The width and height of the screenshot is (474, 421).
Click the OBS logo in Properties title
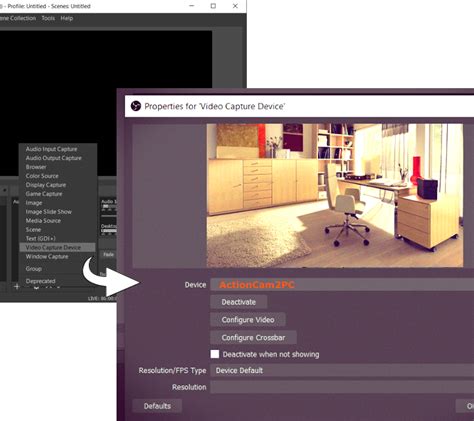click(136, 106)
